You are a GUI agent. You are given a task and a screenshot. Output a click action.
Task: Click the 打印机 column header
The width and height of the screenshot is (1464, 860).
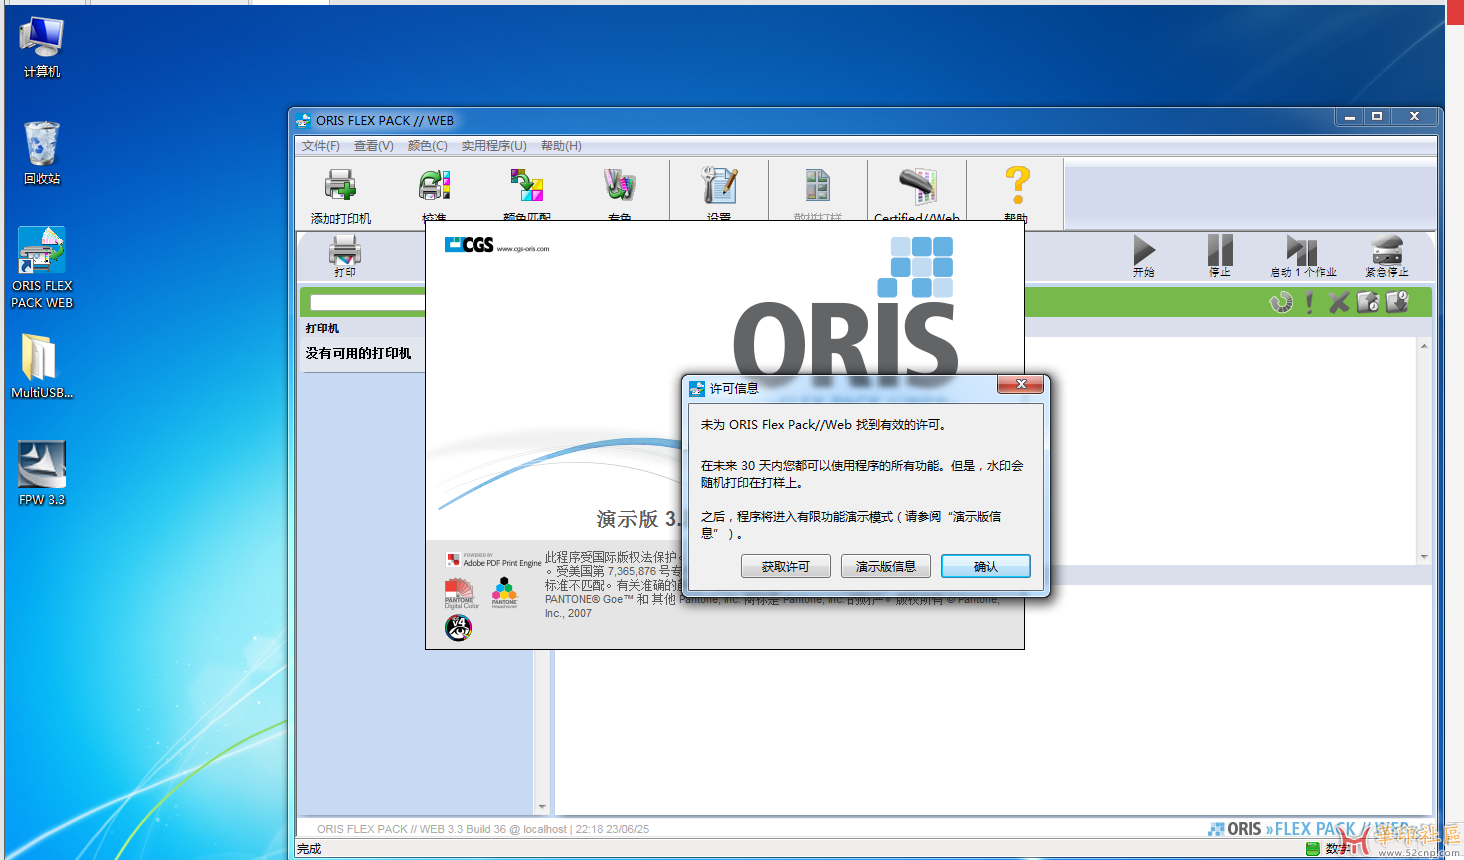coord(322,328)
